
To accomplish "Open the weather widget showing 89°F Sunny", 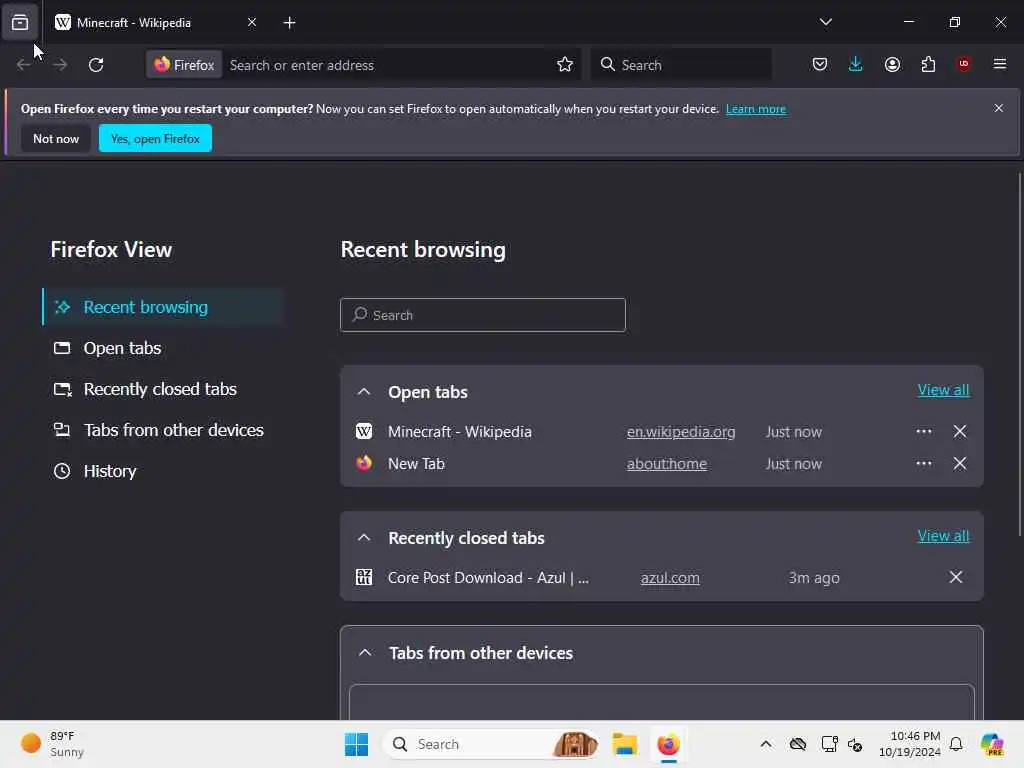I will 54,744.
